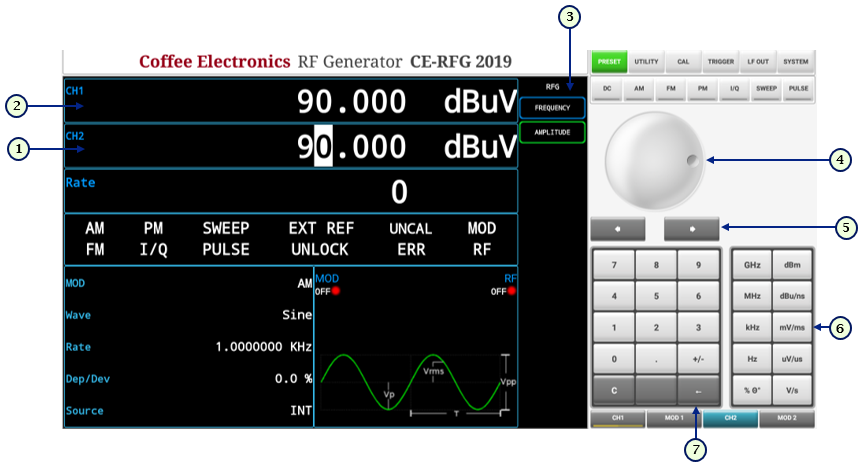Viewport: 863px width, 467px height.
Task: Toggle AM modulation button
Action: click(x=637, y=89)
